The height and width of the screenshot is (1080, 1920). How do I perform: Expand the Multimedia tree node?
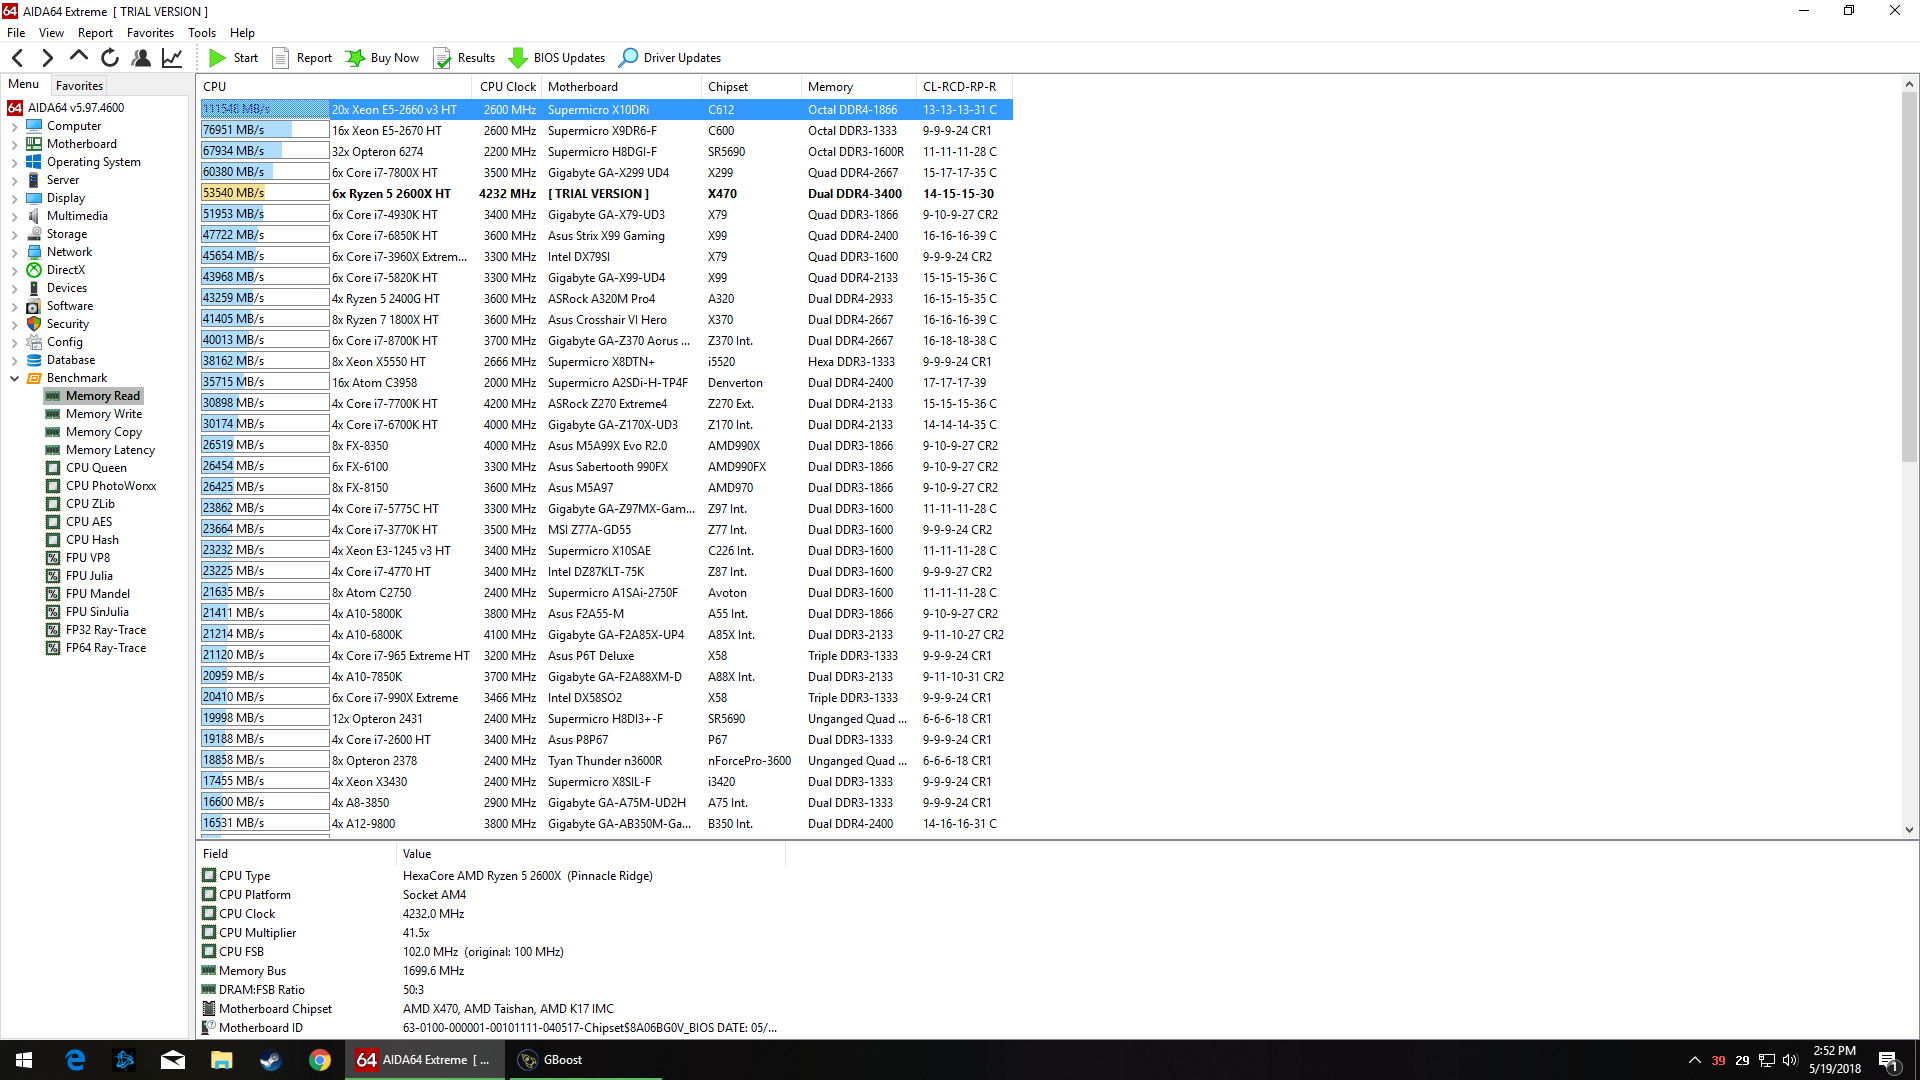pyautogui.click(x=14, y=217)
